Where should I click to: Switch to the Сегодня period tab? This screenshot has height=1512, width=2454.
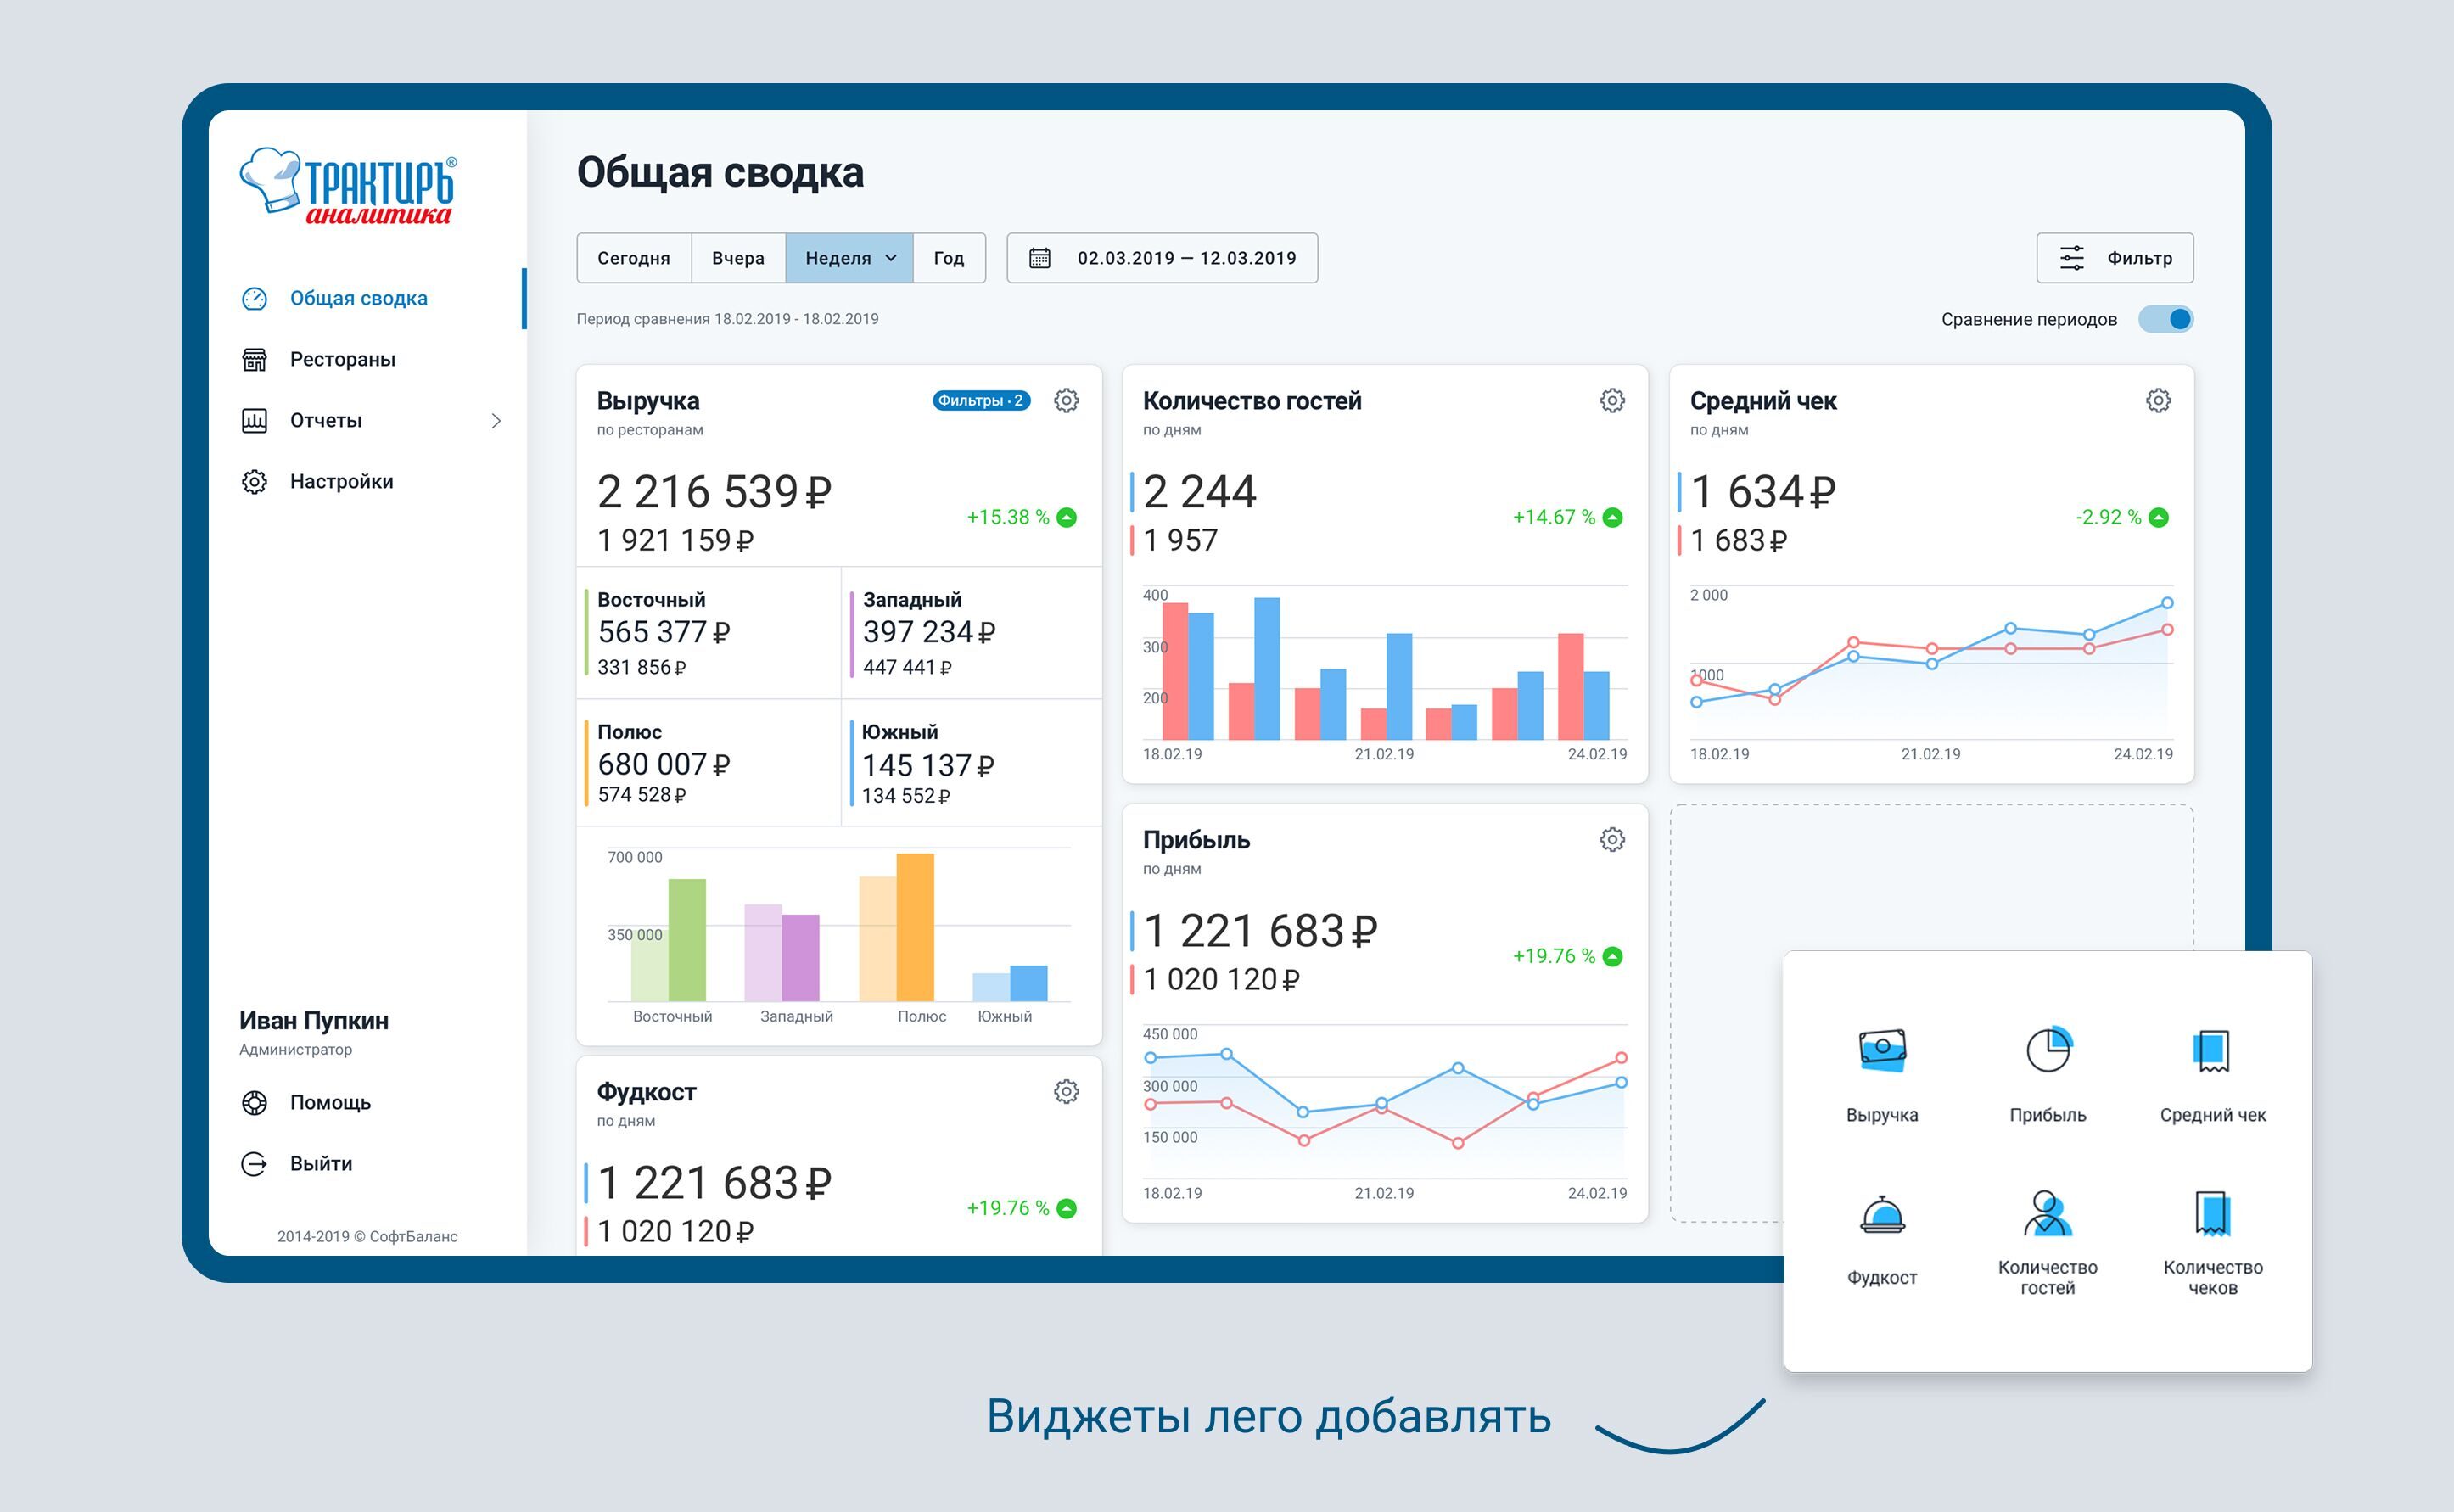[633, 258]
